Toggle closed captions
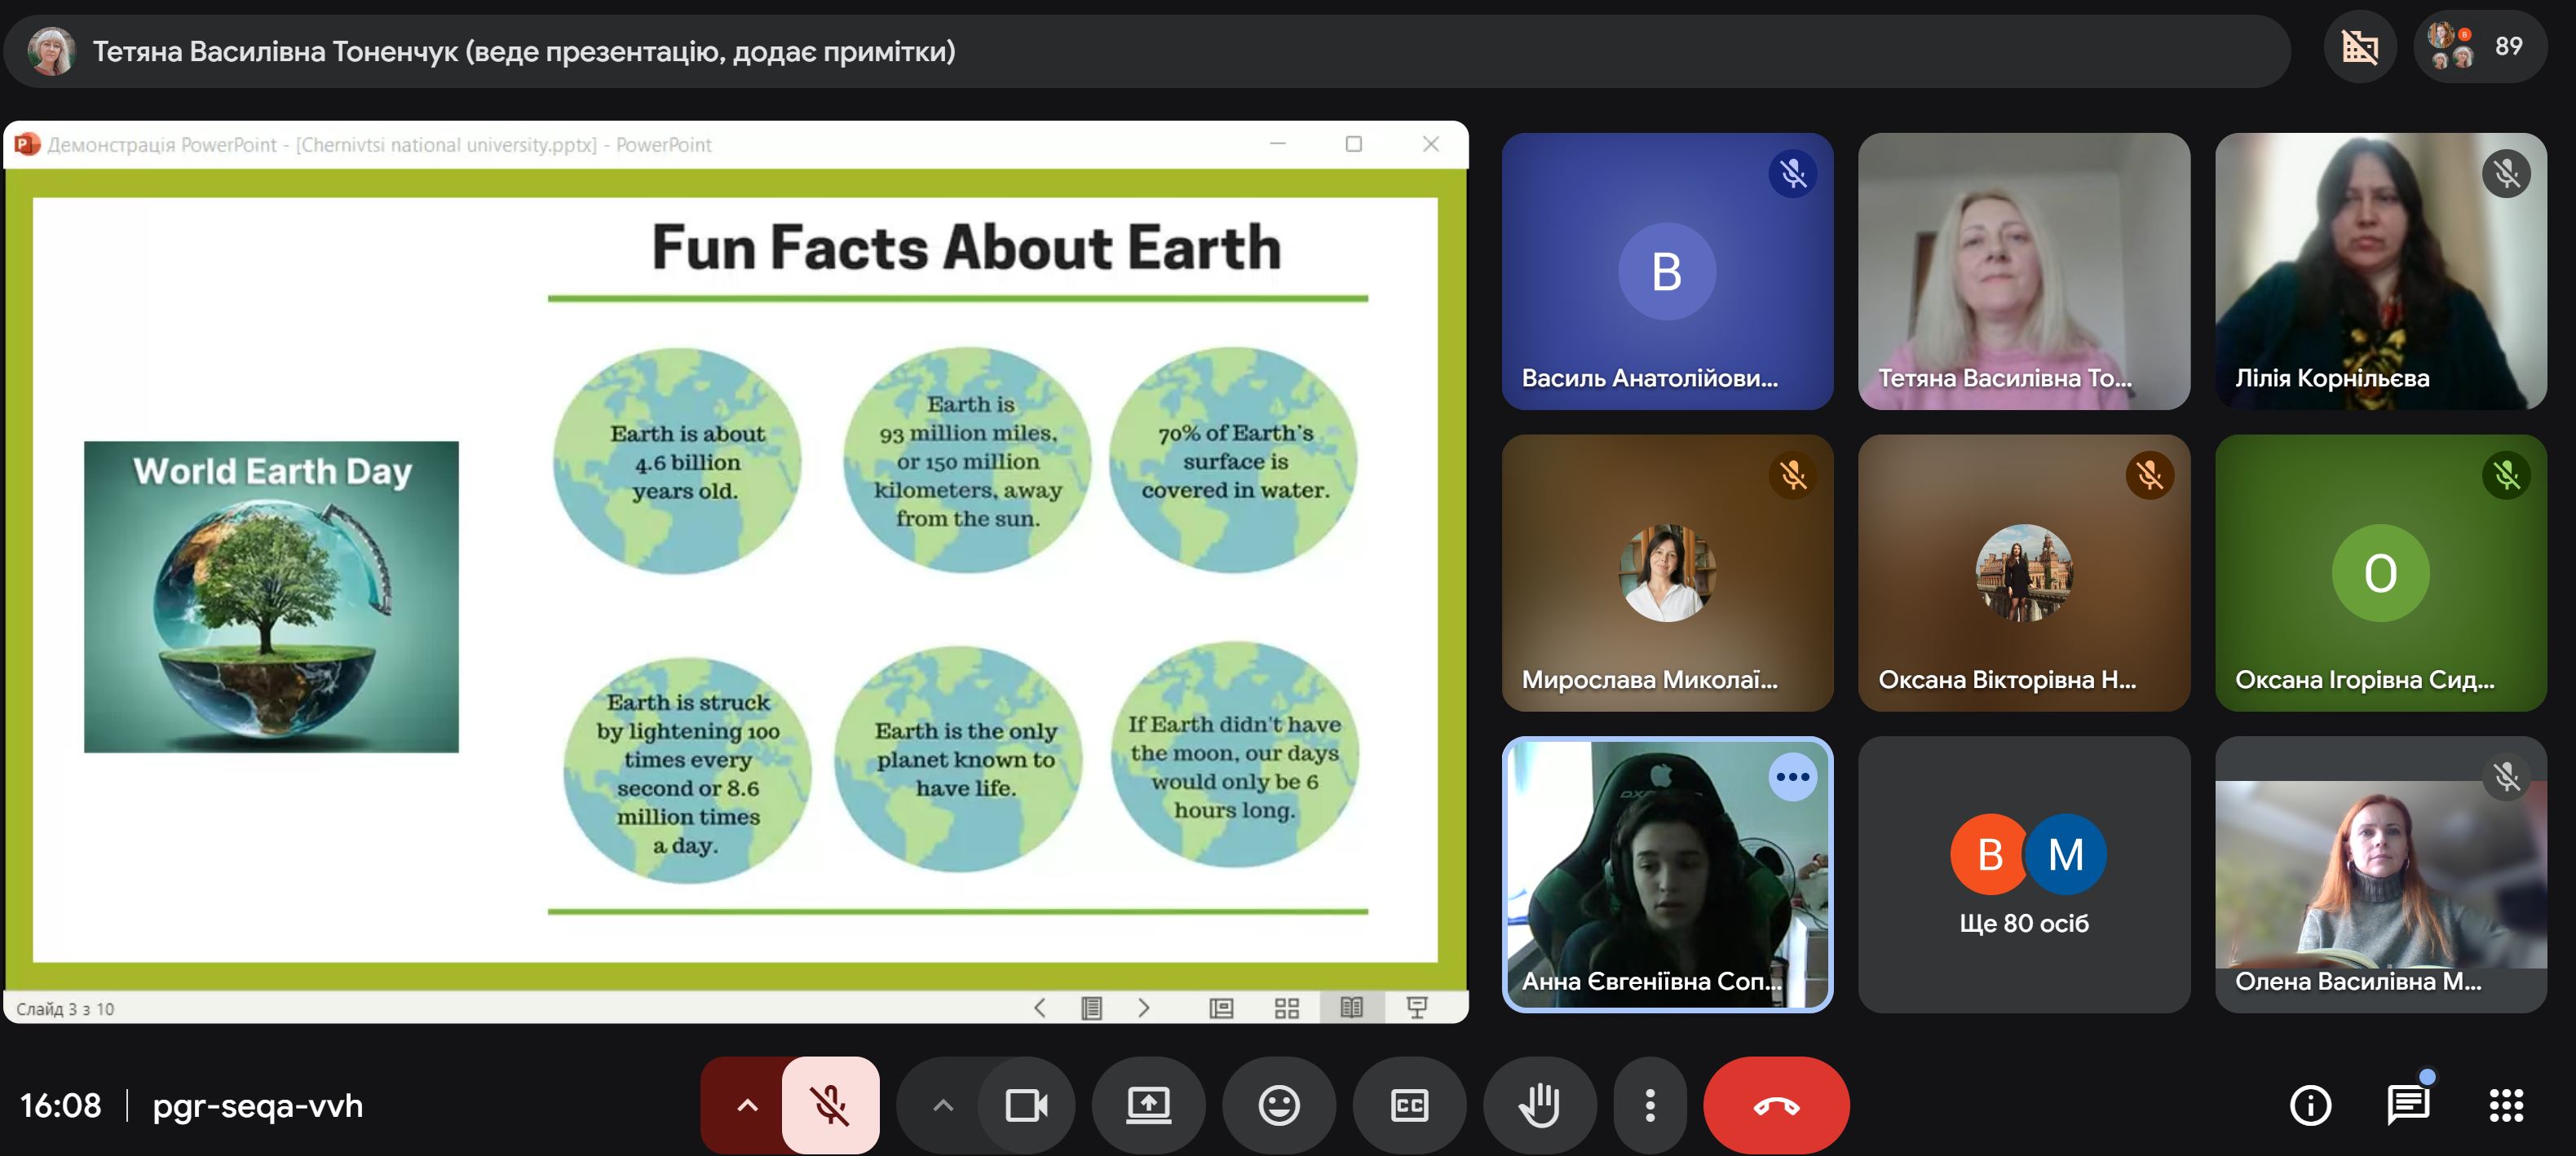This screenshot has height=1156, width=2576. coord(1409,1105)
